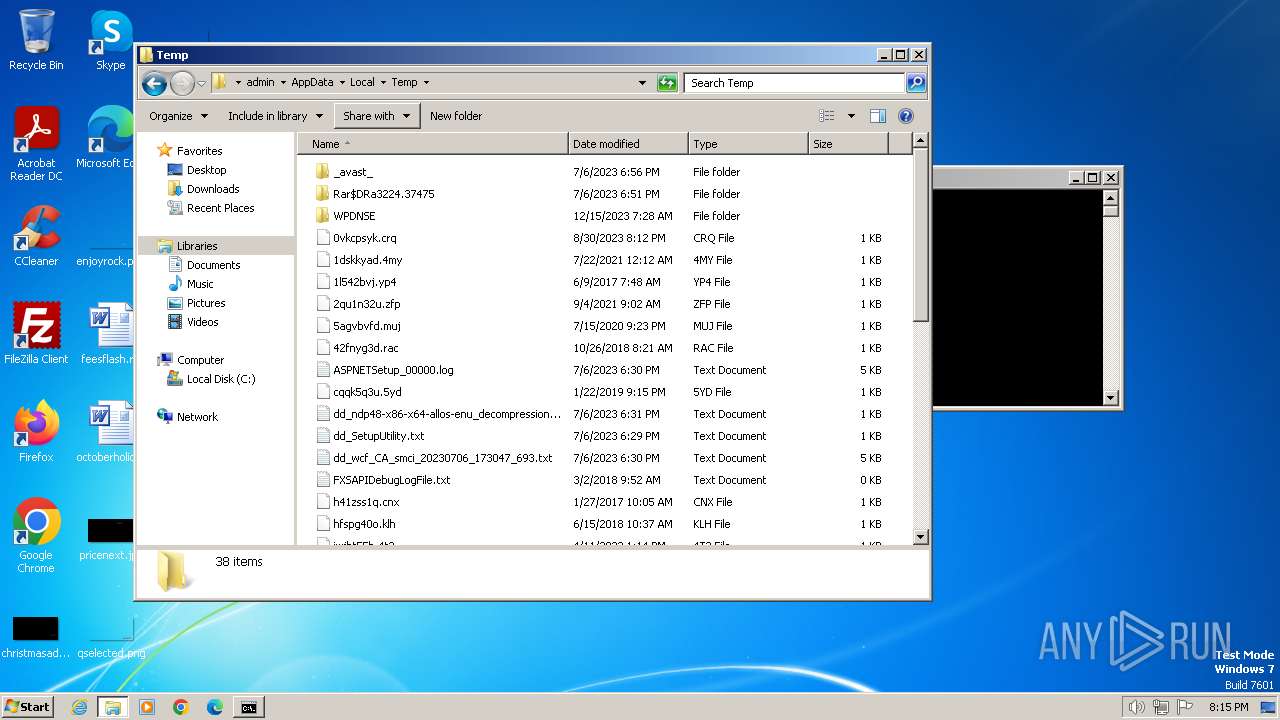Viewport: 1280px width, 720px height.
Task: Open Explorer Help icon
Action: pos(906,116)
